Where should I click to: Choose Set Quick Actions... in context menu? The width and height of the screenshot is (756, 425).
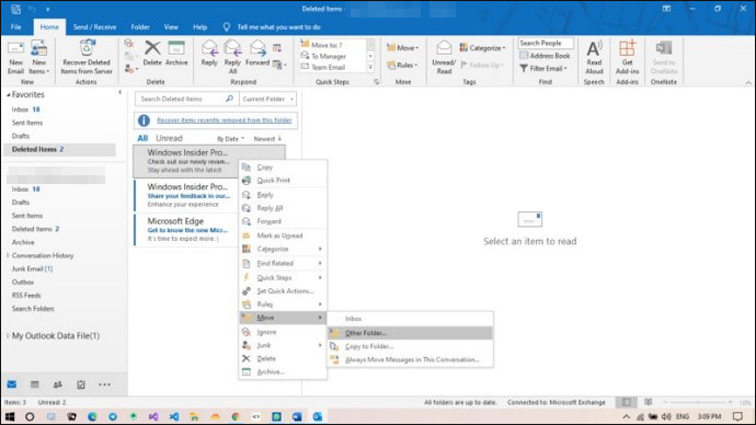pos(283,291)
